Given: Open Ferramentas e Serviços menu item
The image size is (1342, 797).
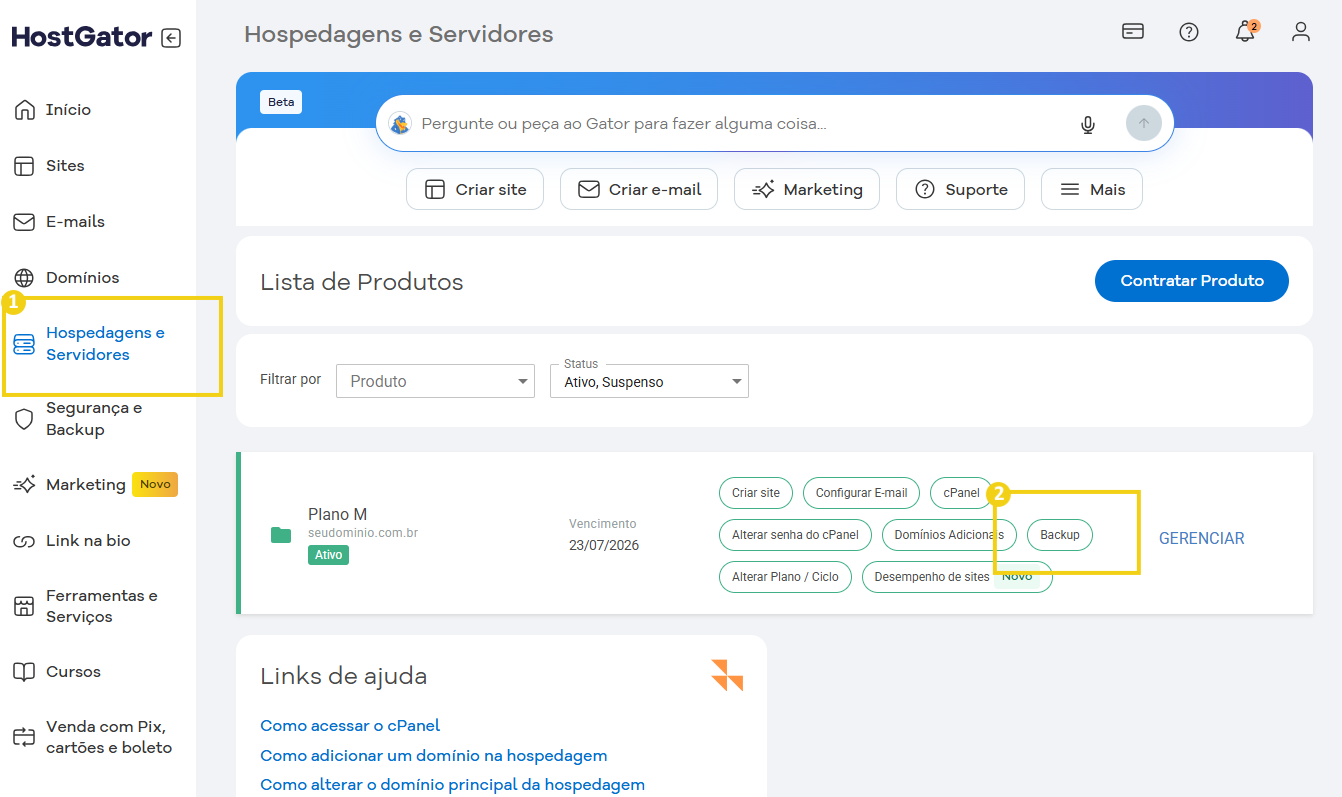Looking at the screenshot, I should tap(102, 606).
